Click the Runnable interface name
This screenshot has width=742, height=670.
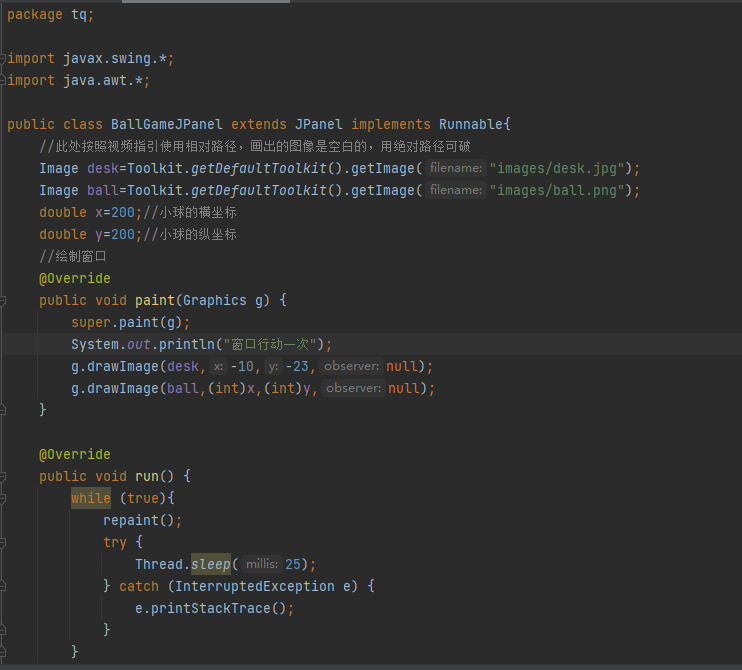point(471,124)
